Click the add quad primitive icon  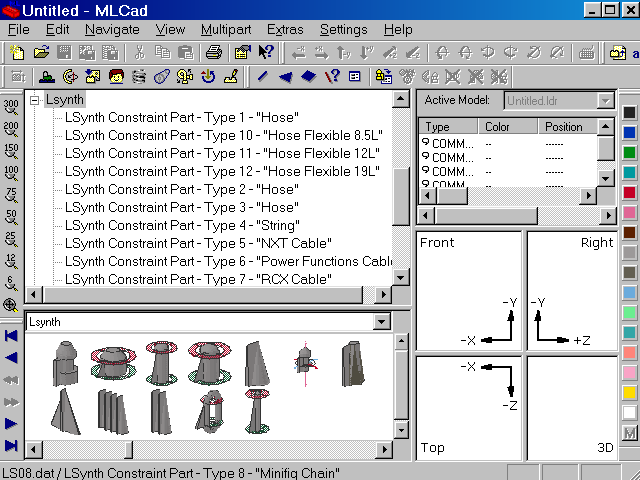(x=309, y=76)
